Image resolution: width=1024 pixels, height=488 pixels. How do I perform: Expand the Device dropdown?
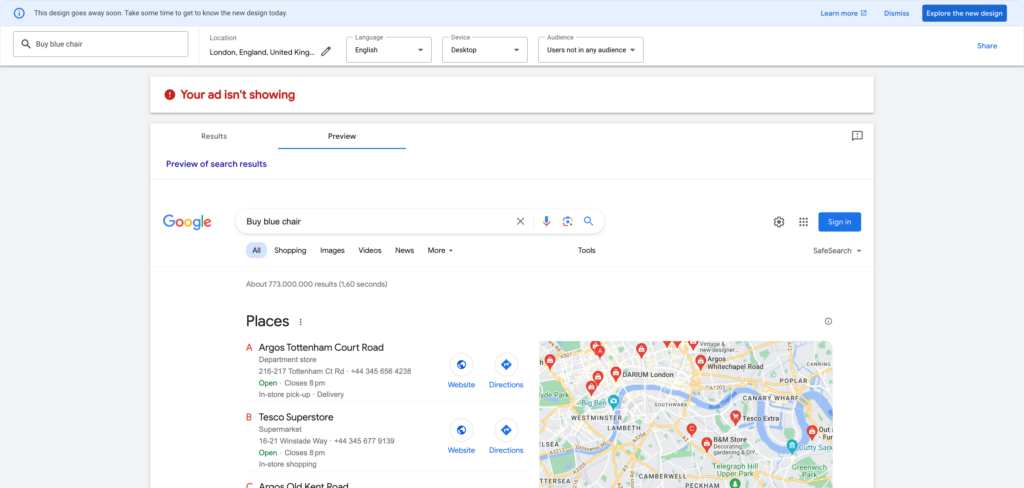pyautogui.click(x=484, y=49)
